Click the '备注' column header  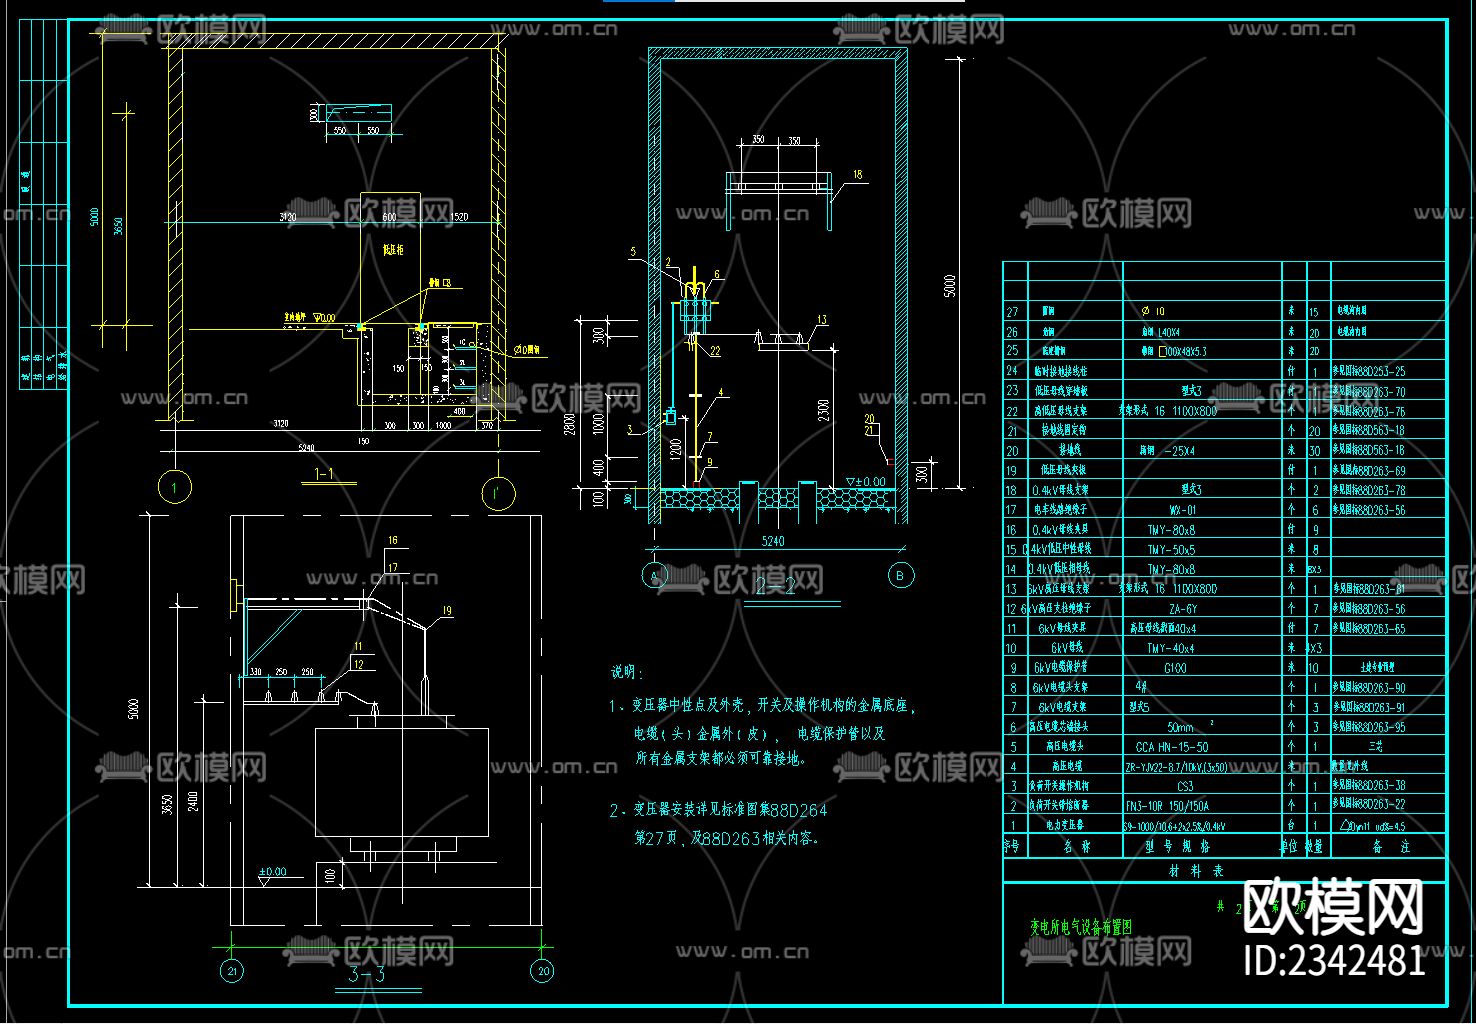coord(1390,847)
